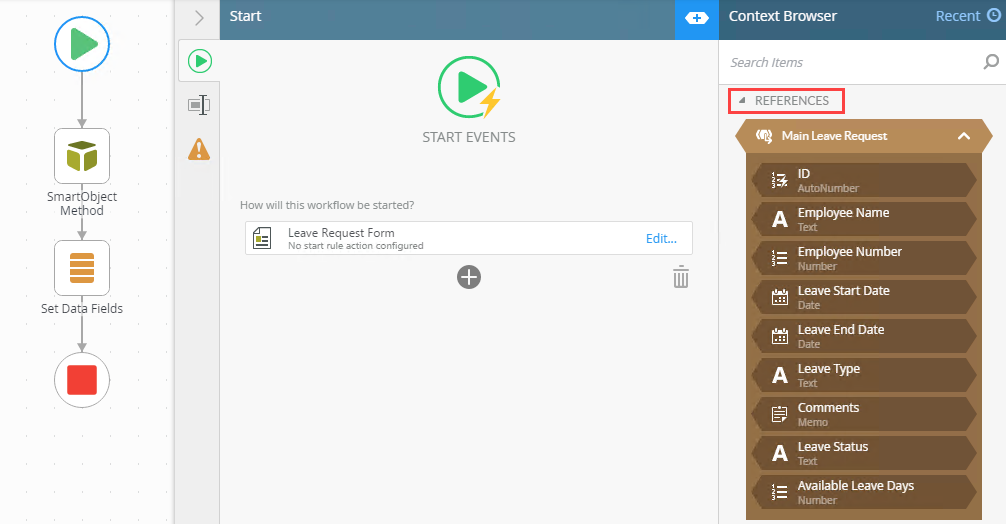The width and height of the screenshot is (1006, 524).
Task: Collapse the Main Leave Request reference
Action: pyautogui.click(x=964, y=136)
